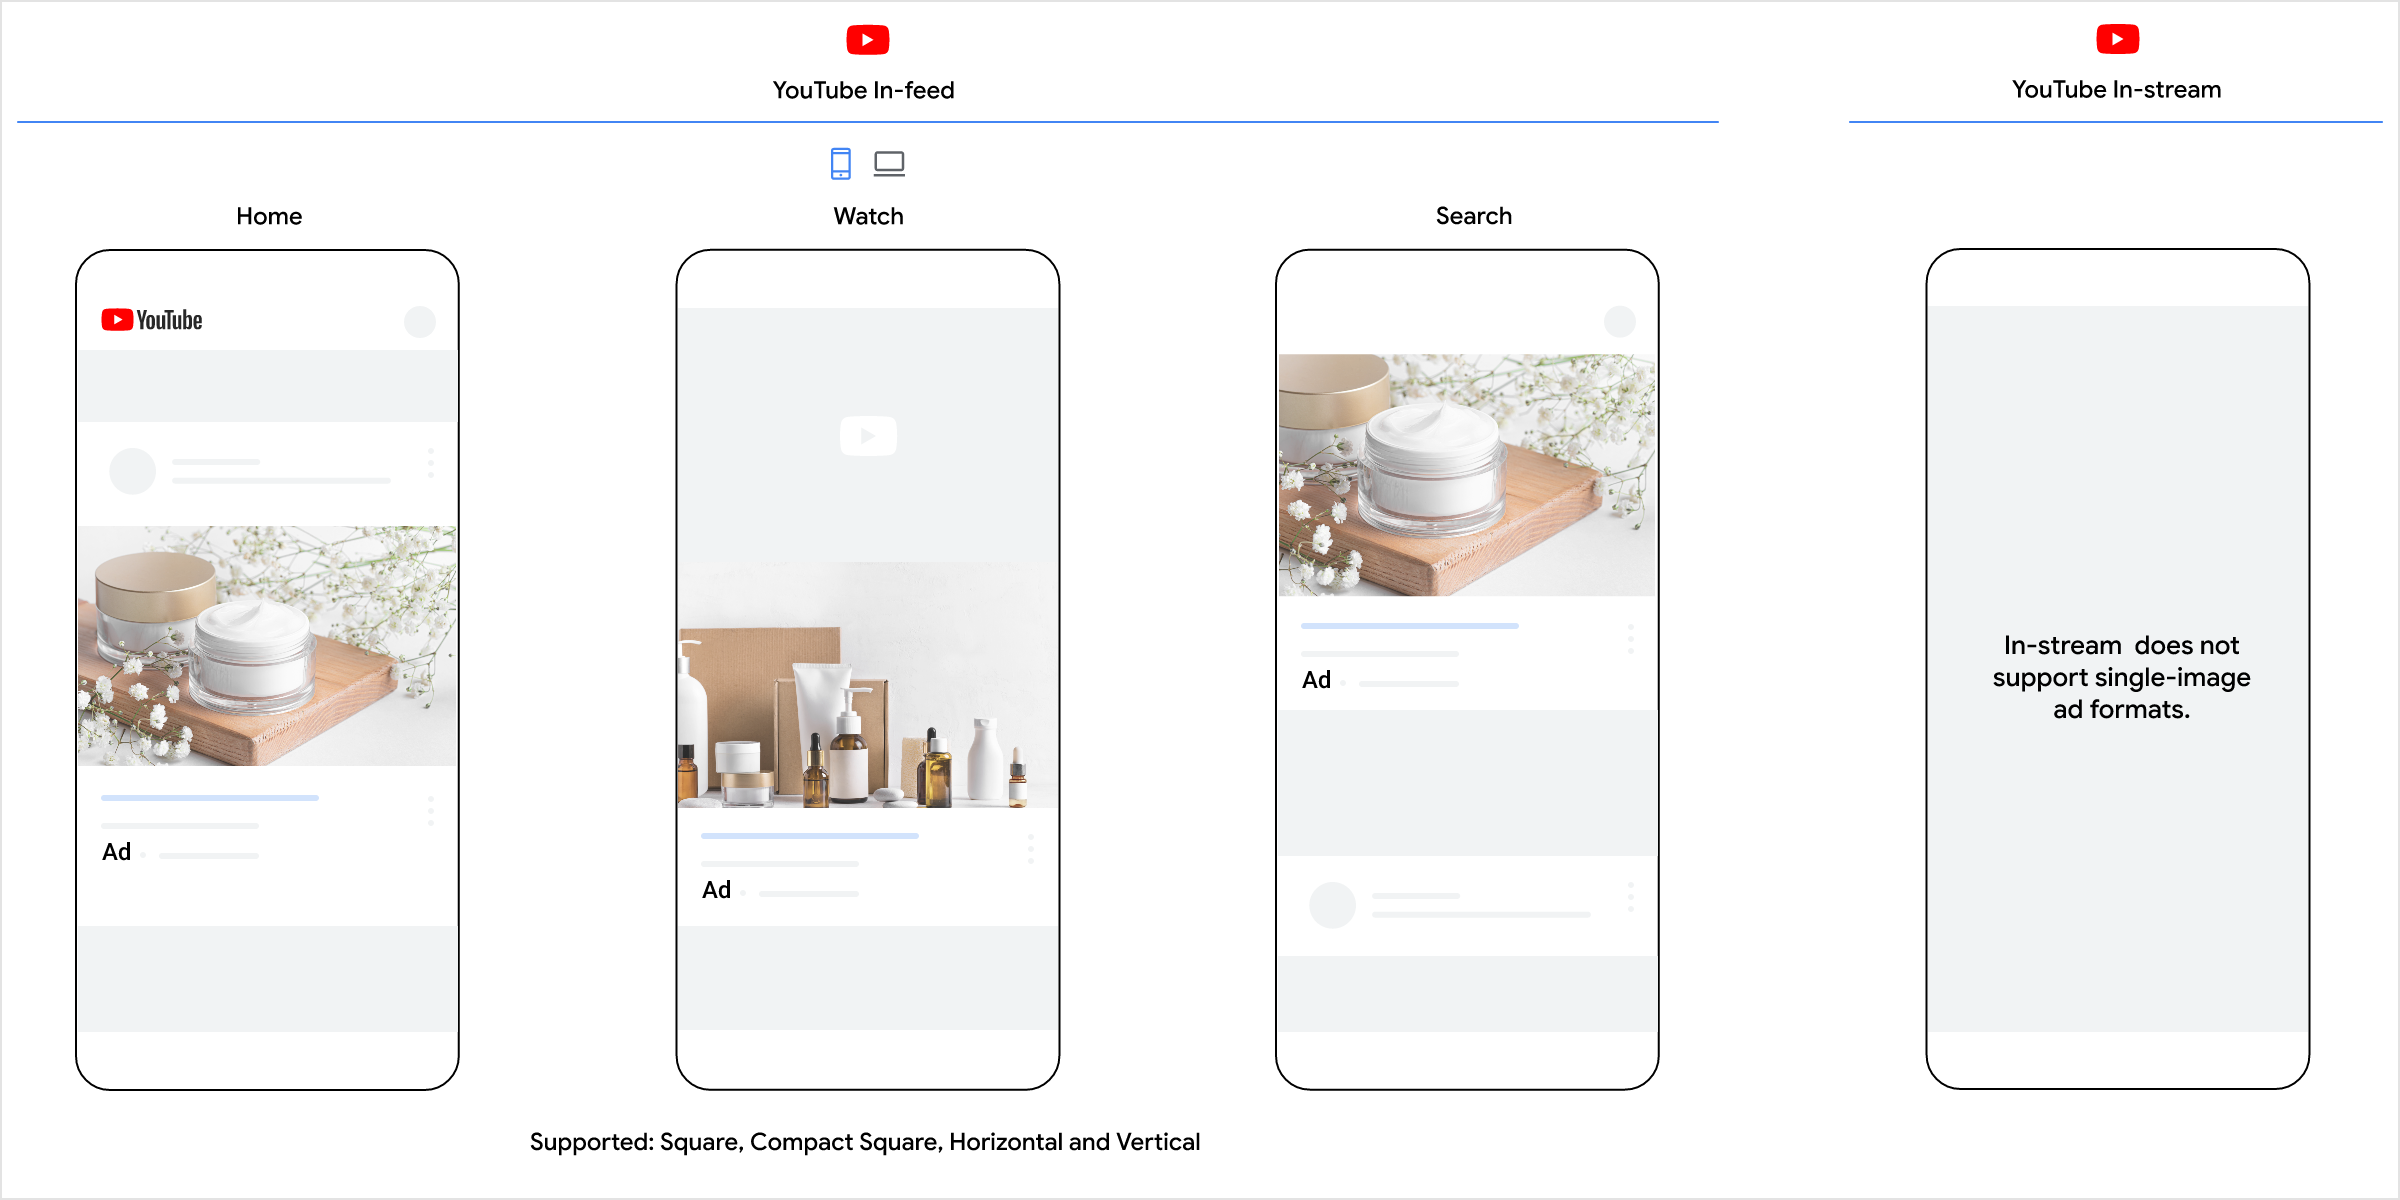Click the face cream ad image in Home
Image resolution: width=2400 pixels, height=1200 pixels.
tap(267, 646)
